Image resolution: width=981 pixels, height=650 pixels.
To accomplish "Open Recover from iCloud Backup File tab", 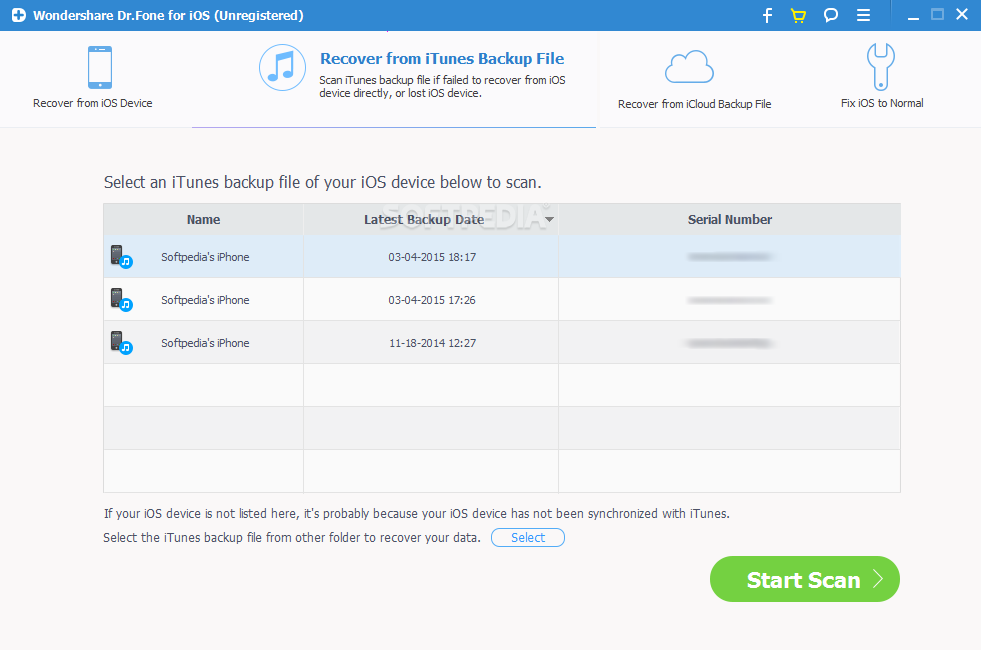I will click(694, 79).
